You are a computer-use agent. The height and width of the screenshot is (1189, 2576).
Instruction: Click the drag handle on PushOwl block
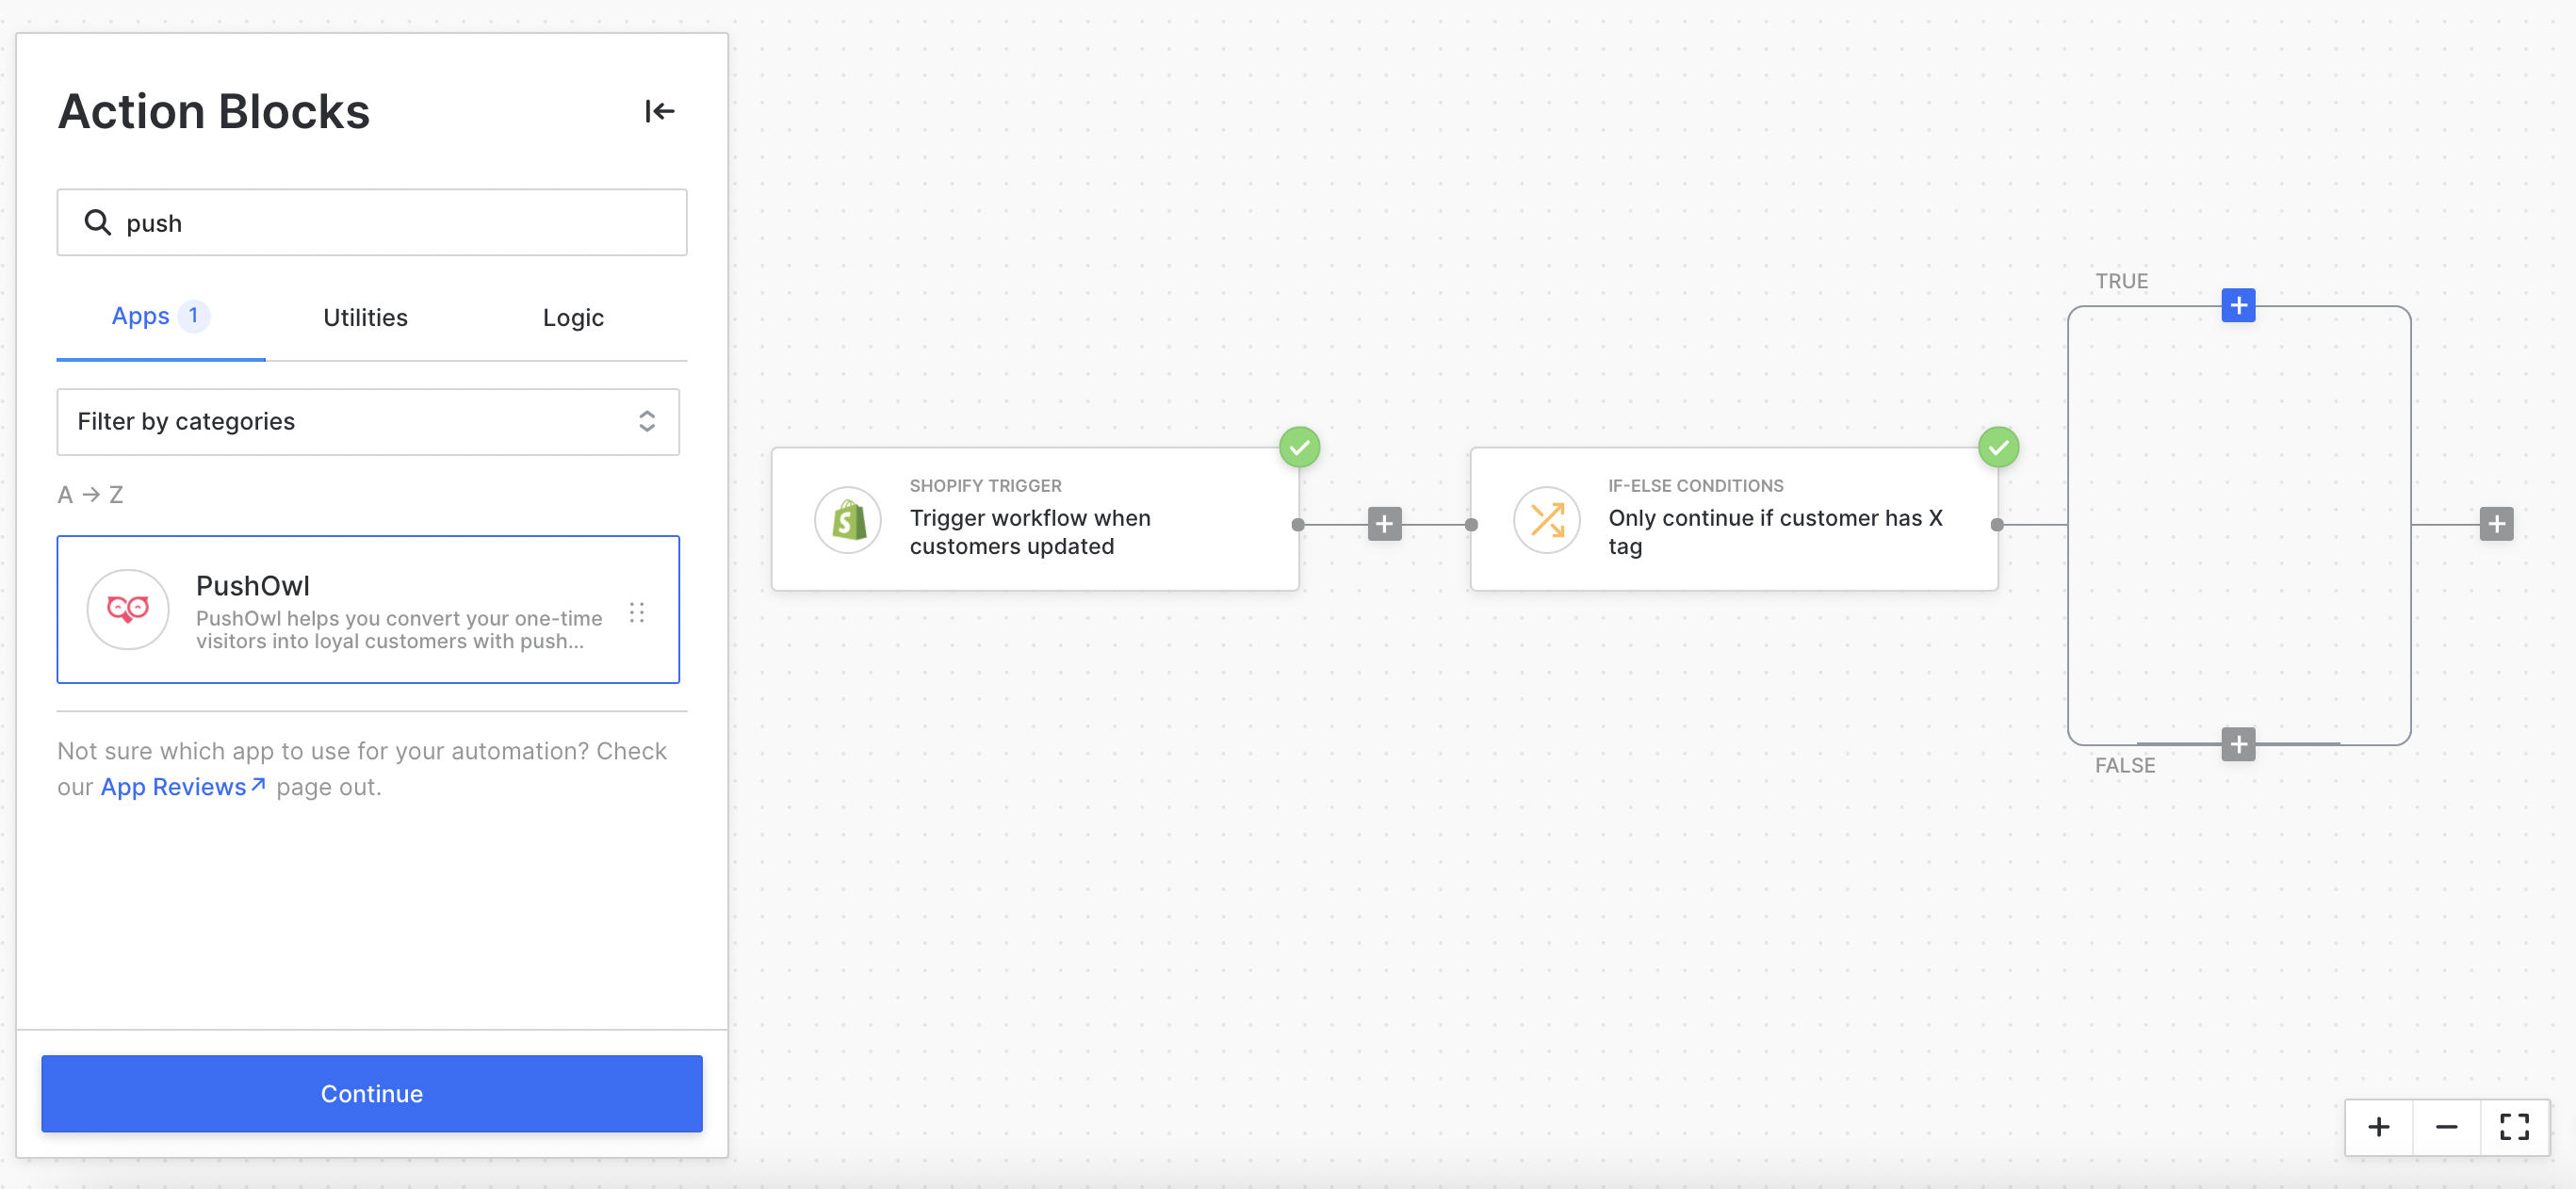(x=637, y=612)
